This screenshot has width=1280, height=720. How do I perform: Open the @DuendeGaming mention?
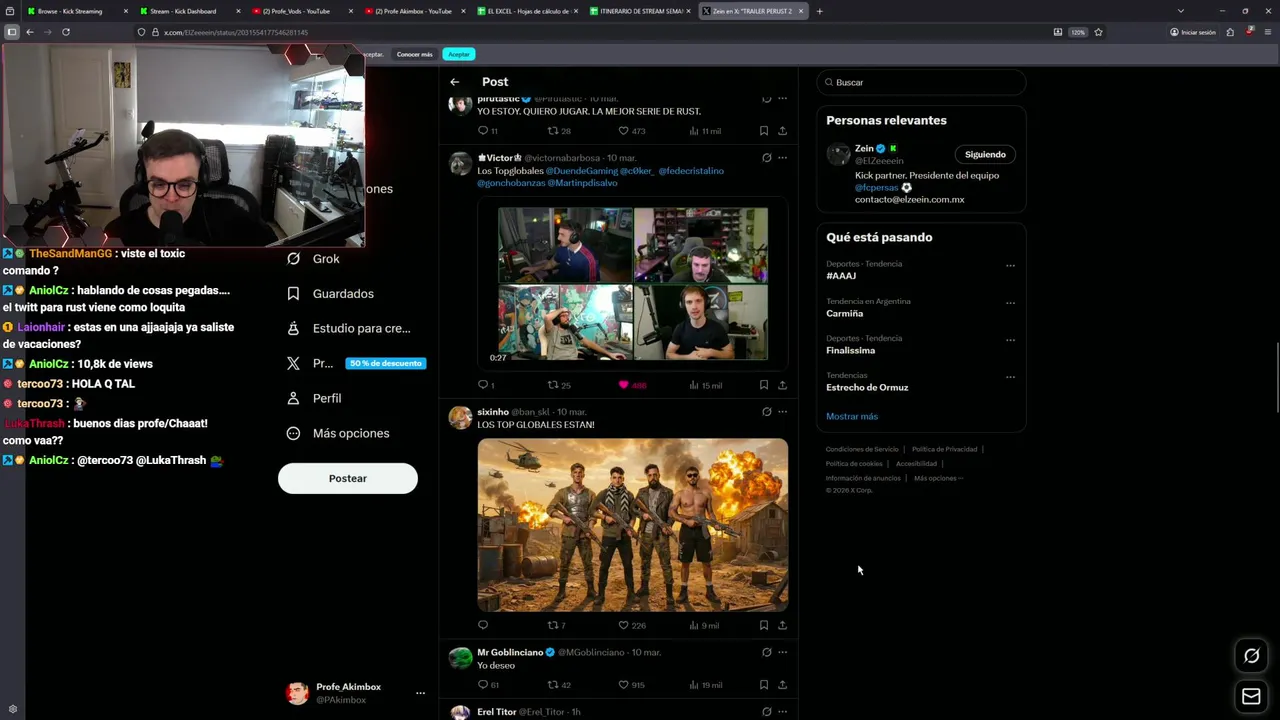click(x=581, y=171)
